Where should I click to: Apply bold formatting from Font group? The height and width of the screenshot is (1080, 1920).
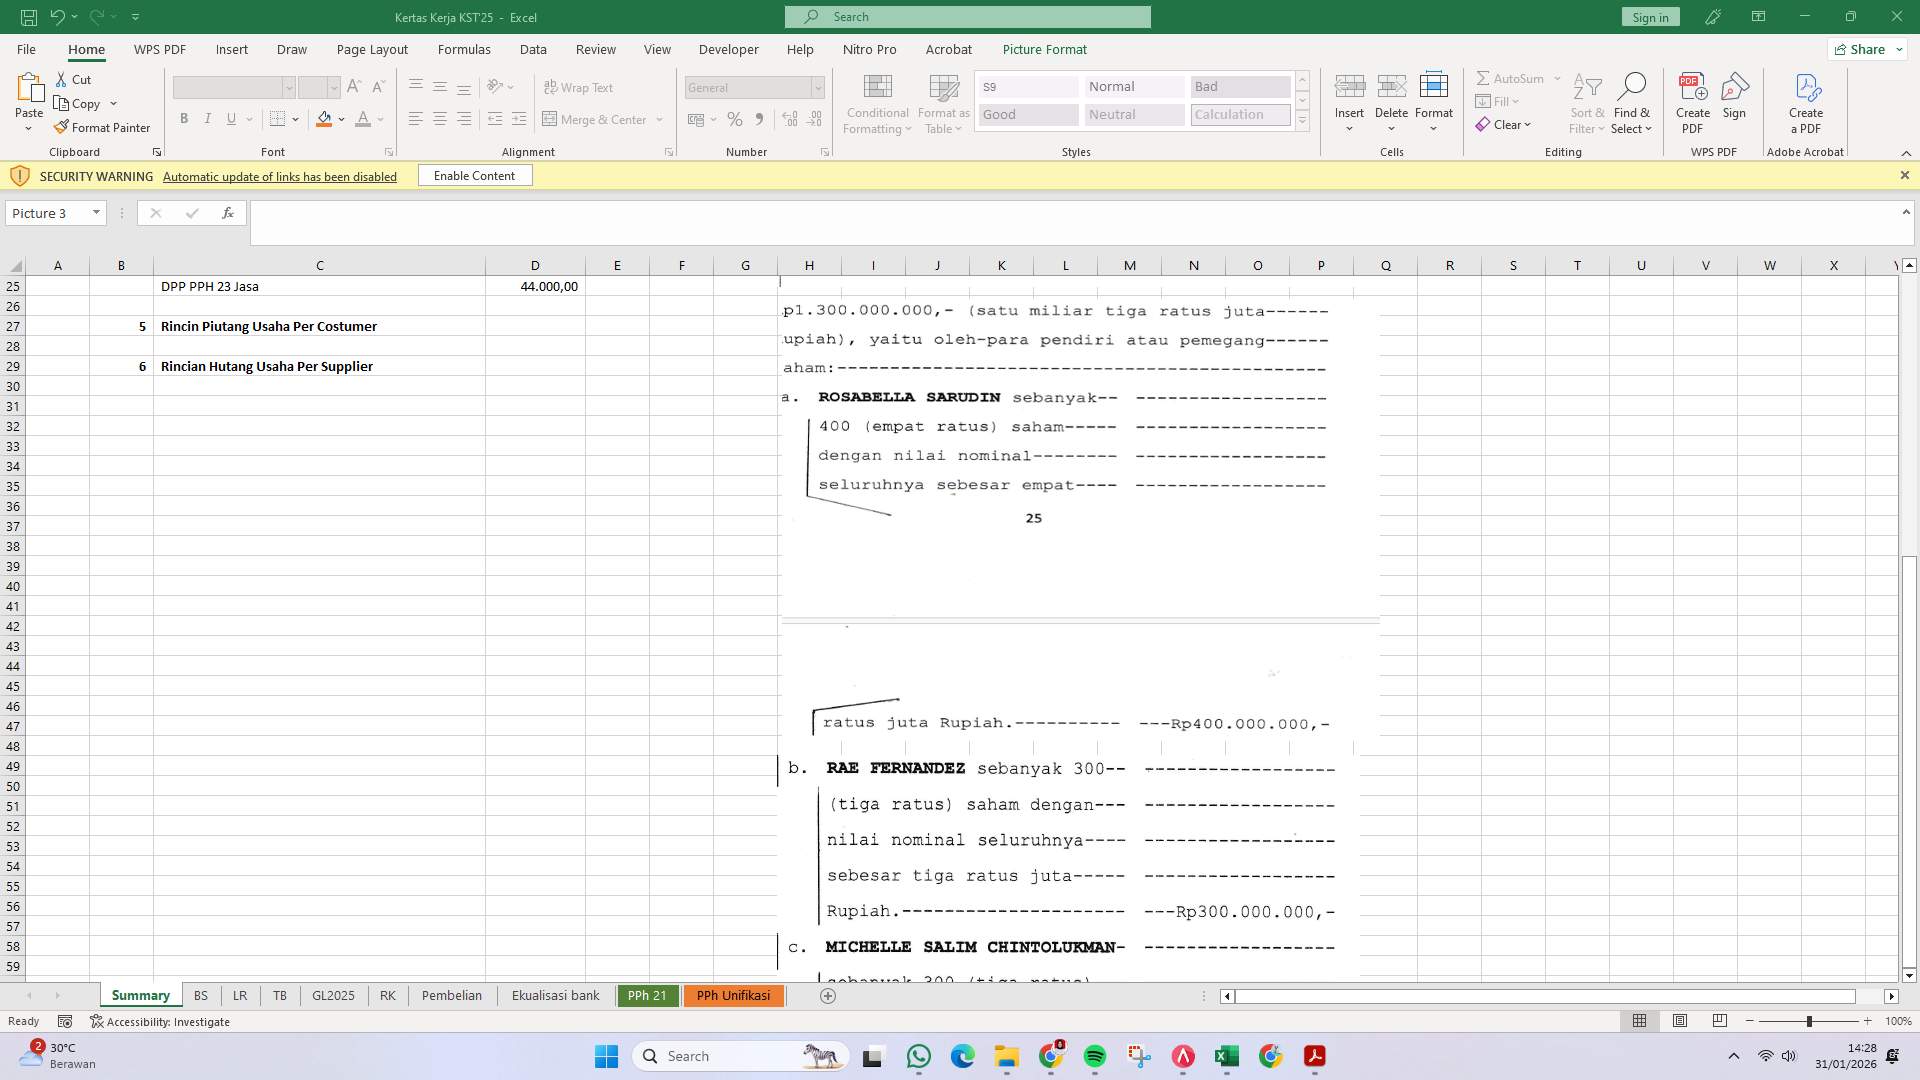[x=184, y=118]
